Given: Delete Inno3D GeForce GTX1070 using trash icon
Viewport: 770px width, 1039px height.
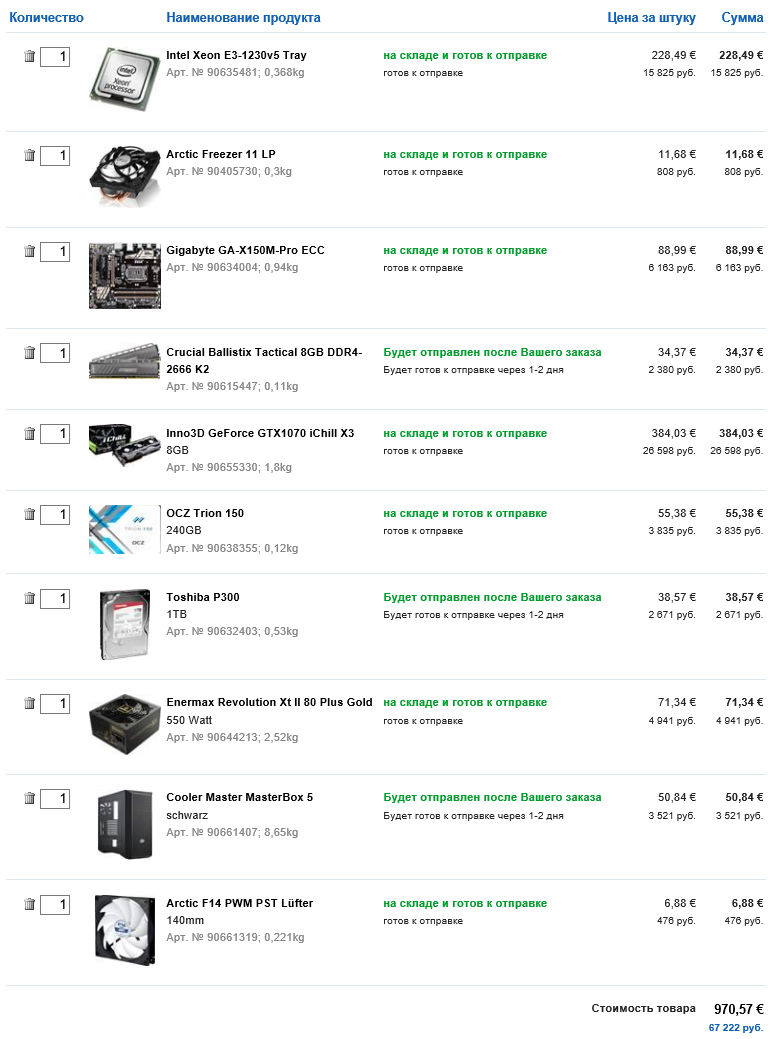Looking at the screenshot, I should [x=29, y=433].
